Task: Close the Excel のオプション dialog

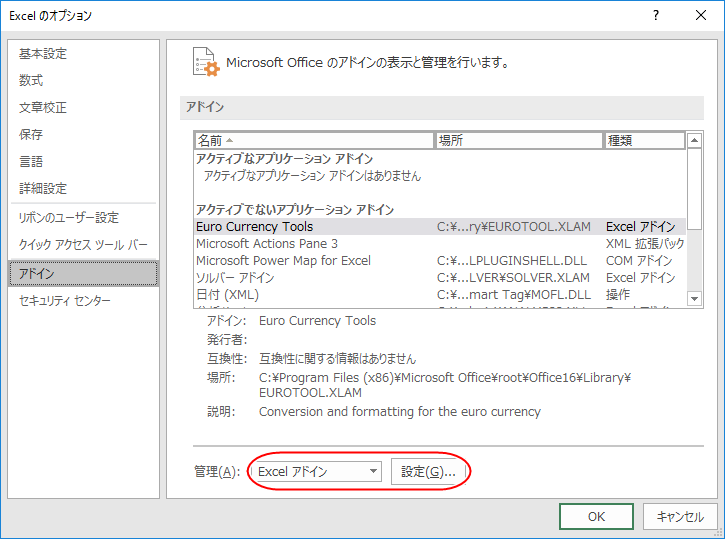Action: point(701,15)
